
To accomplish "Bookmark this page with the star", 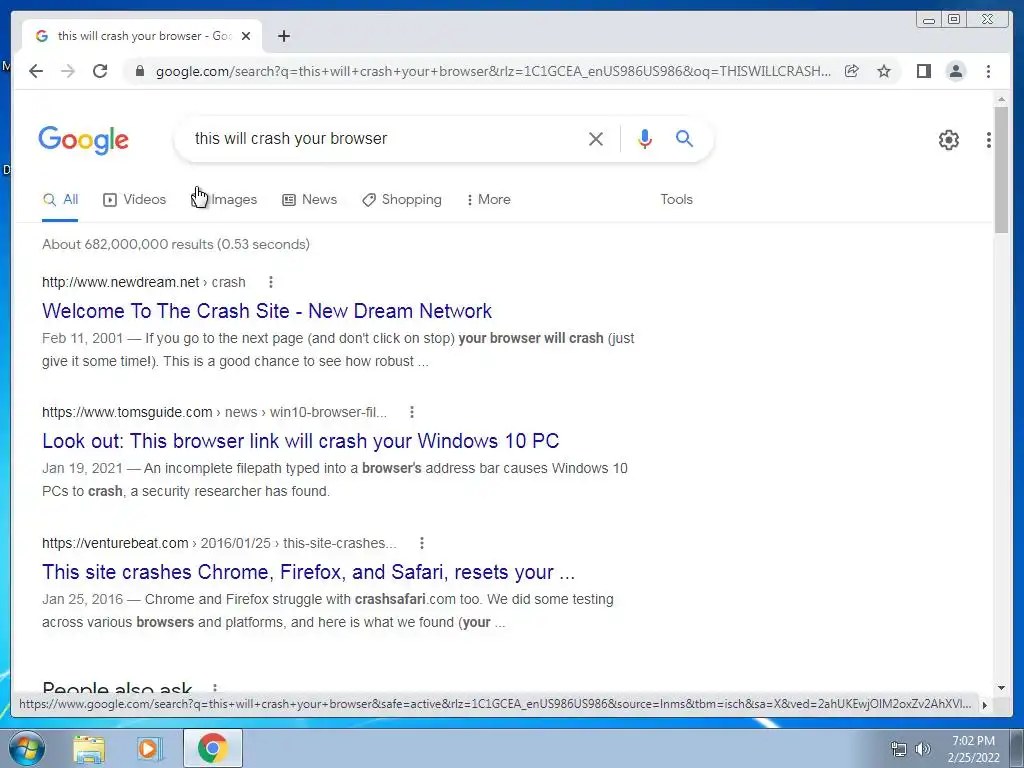I will pos(884,71).
